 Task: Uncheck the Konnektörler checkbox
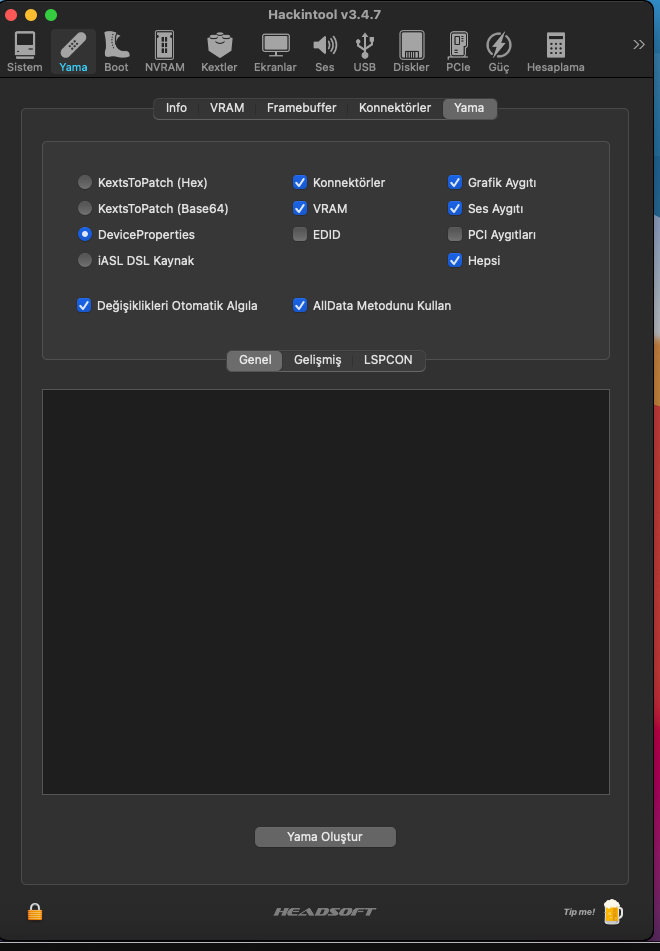pos(300,183)
